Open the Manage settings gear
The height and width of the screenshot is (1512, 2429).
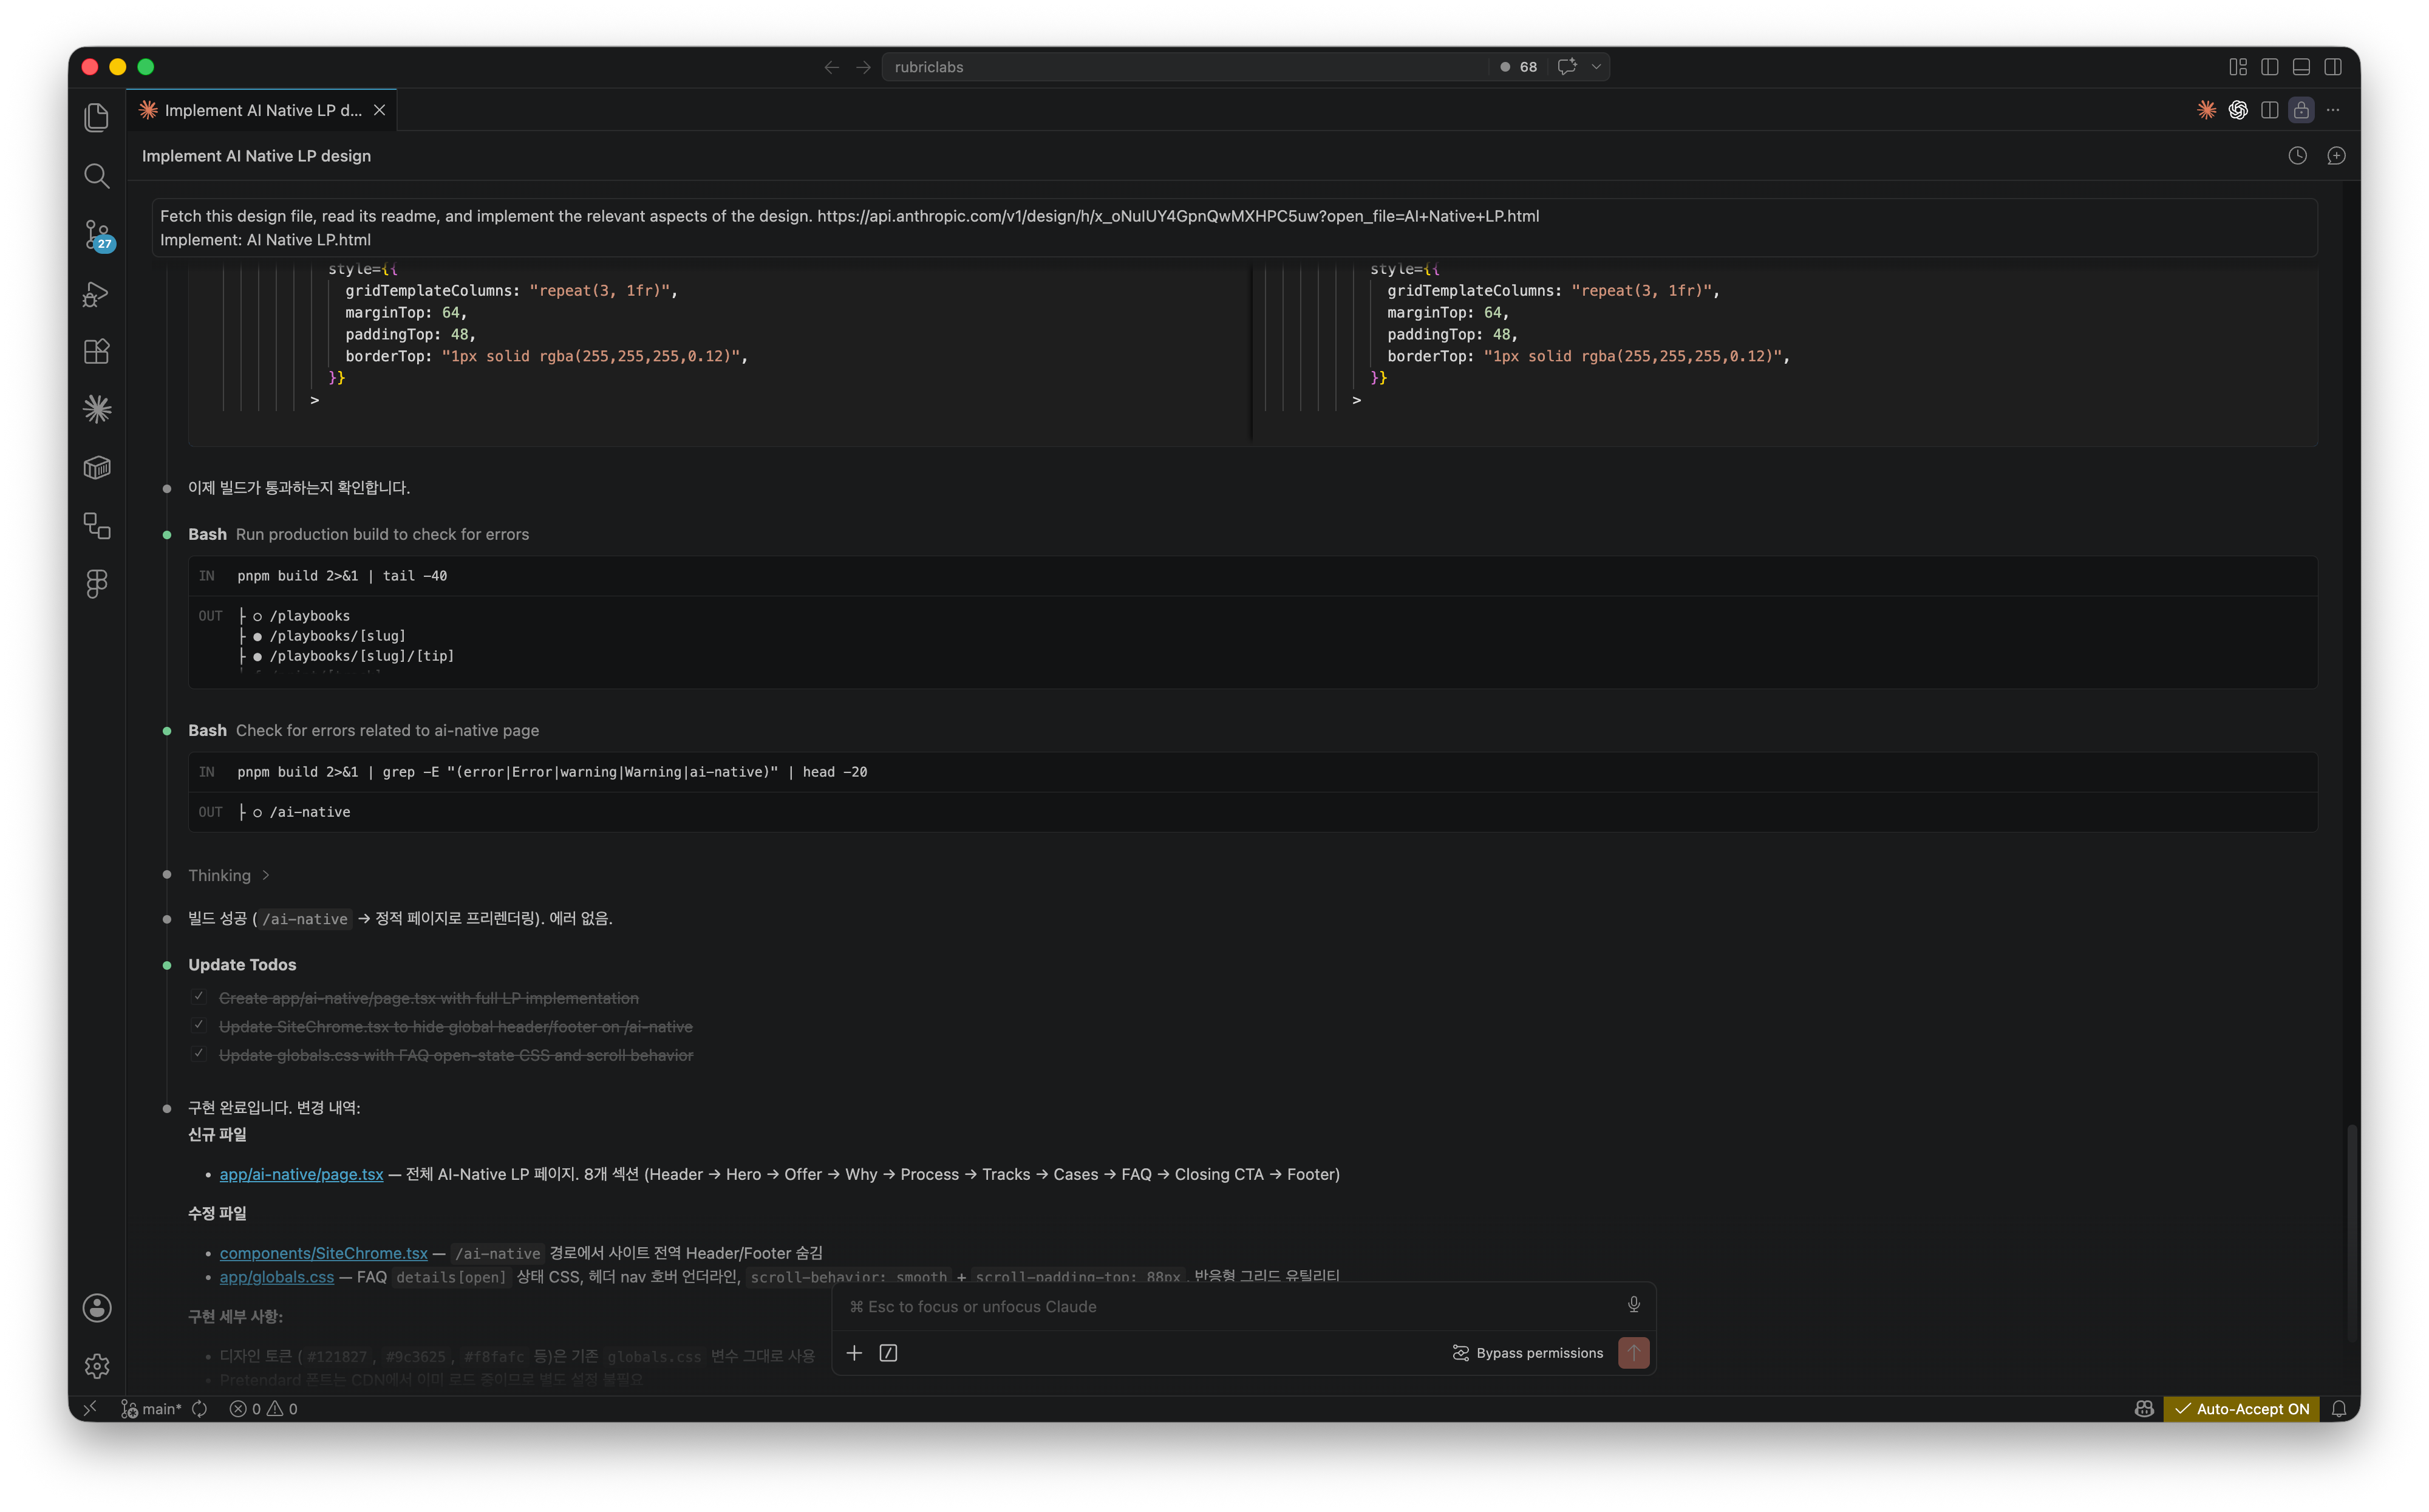point(97,1366)
